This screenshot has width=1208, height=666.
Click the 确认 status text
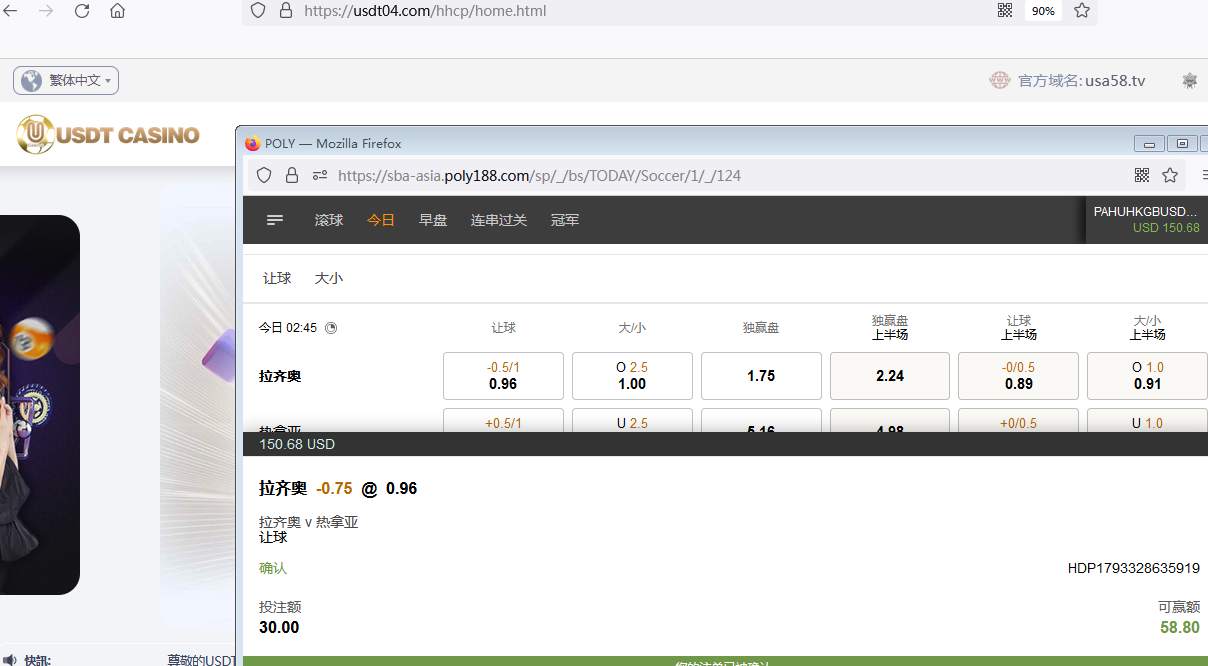tap(273, 568)
